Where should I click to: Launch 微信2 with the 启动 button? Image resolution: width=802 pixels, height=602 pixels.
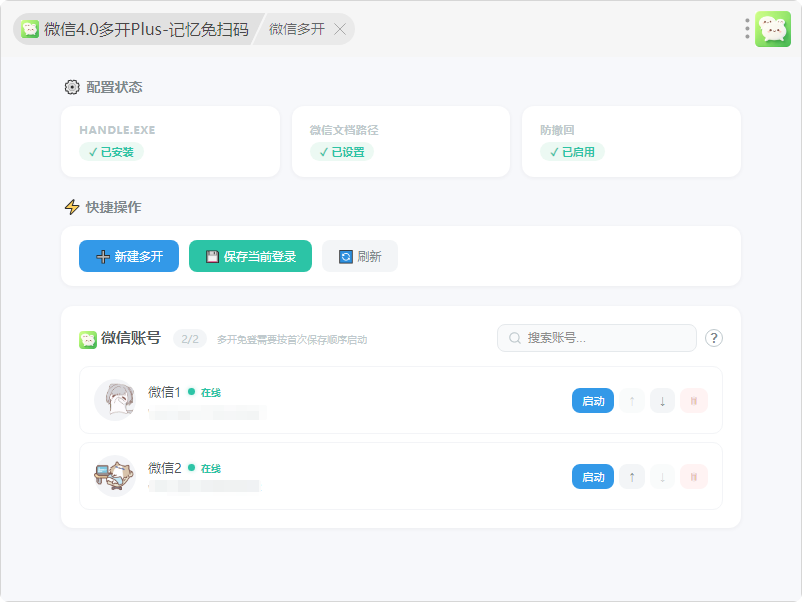(x=593, y=476)
